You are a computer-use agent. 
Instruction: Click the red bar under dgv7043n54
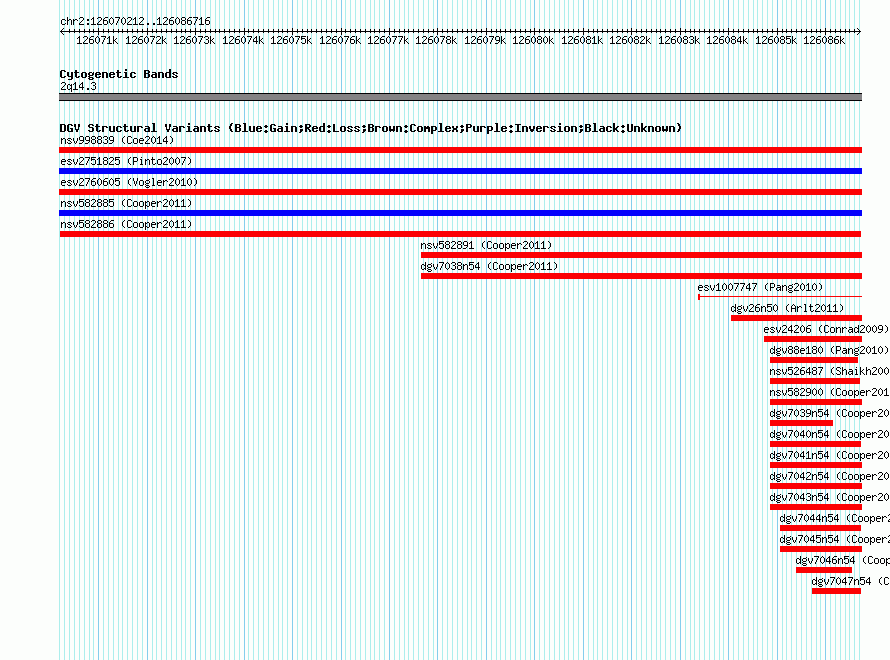(816, 507)
